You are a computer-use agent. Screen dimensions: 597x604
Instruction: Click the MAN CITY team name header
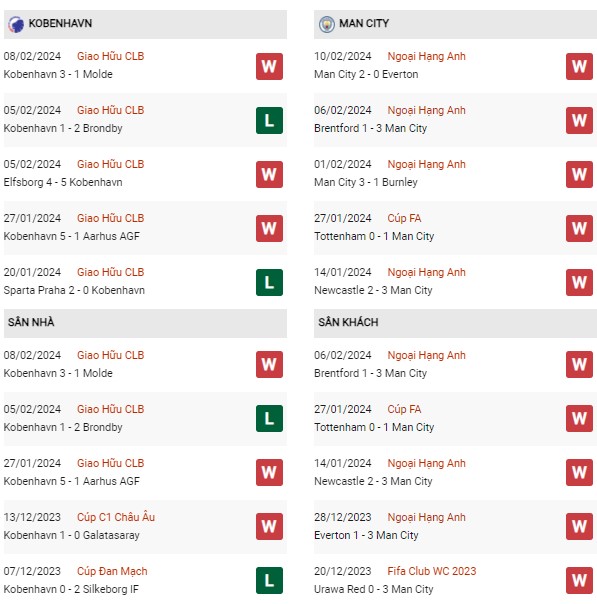pos(364,23)
